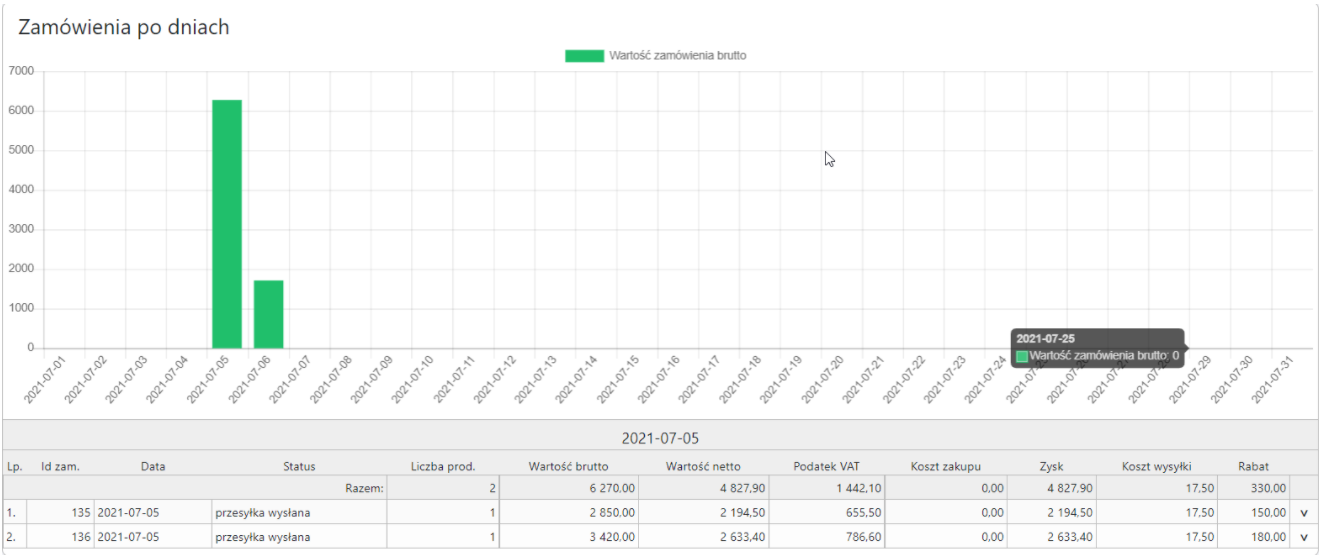Screen dimensions: 1322x555
Task: Click the 'Id zam.' column header
Action: click(x=60, y=466)
